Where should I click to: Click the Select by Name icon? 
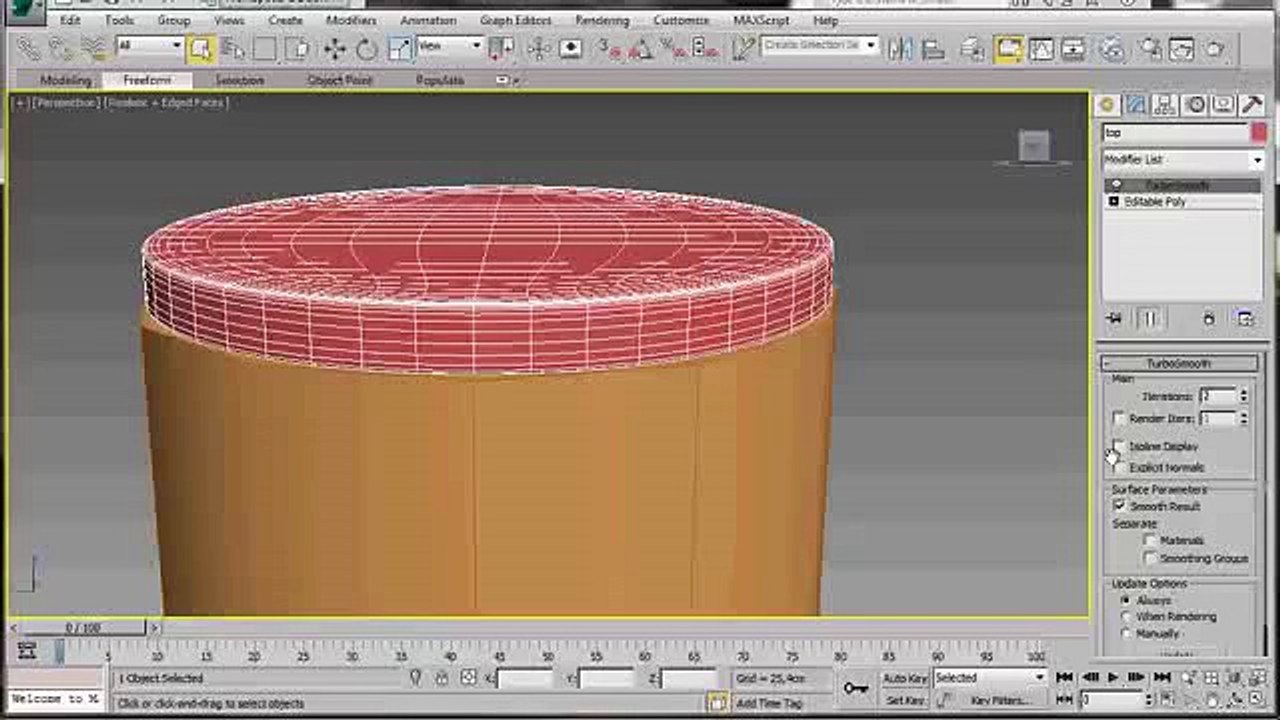[x=233, y=48]
